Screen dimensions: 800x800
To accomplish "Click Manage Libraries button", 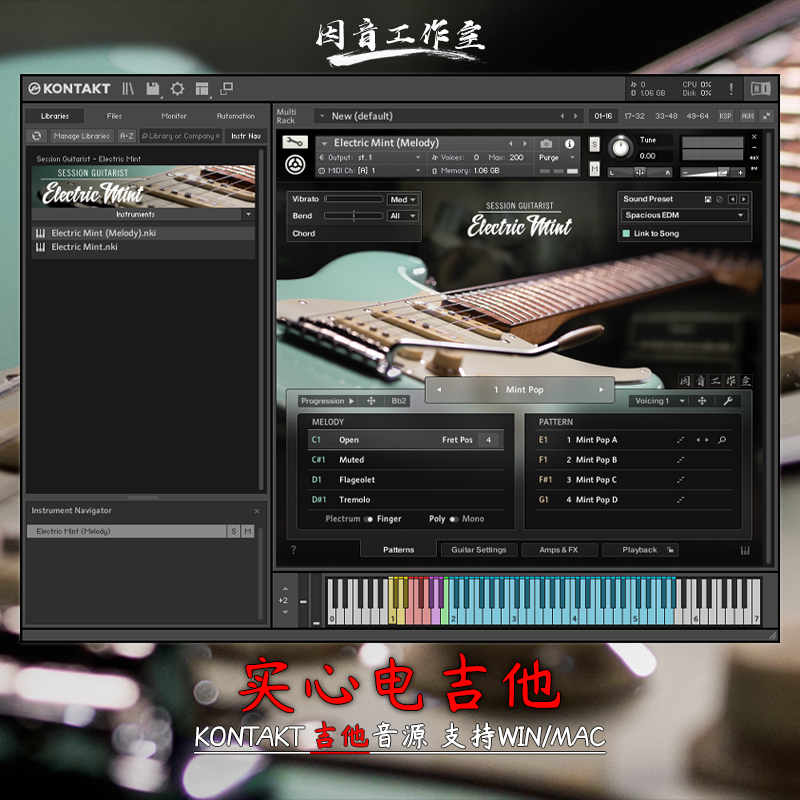I will [82, 136].
